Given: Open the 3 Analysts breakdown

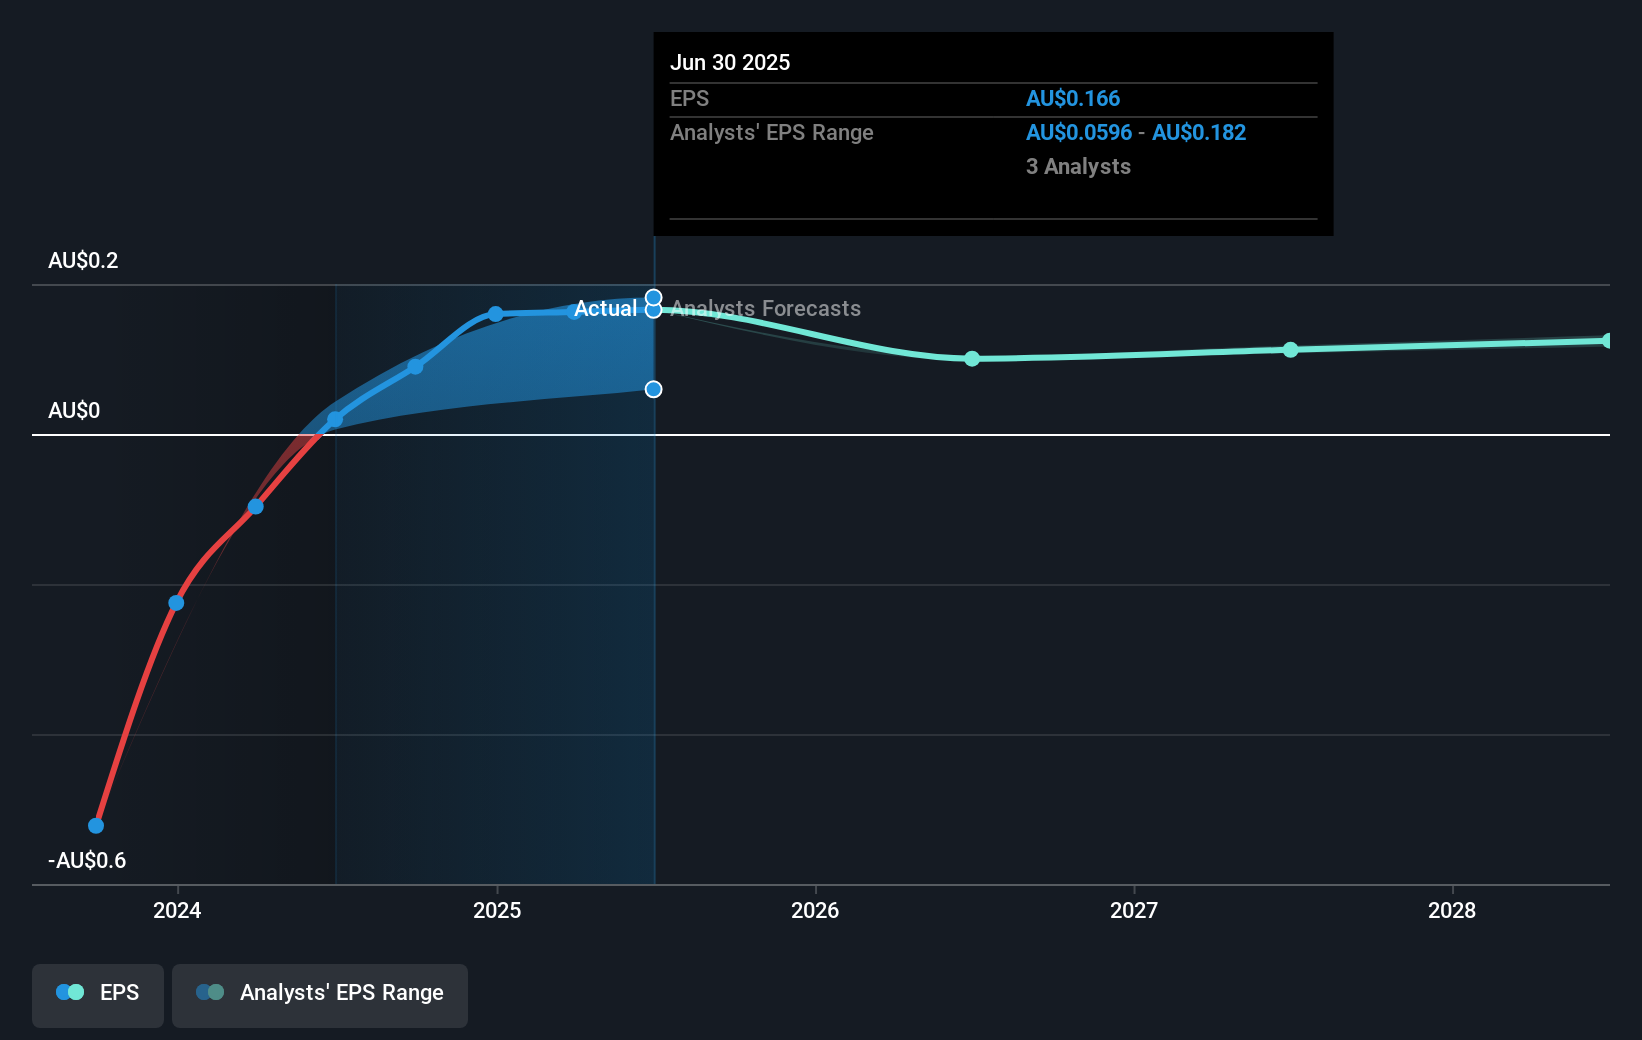Looking at the screenshot, I should (x=1077, y=167).
